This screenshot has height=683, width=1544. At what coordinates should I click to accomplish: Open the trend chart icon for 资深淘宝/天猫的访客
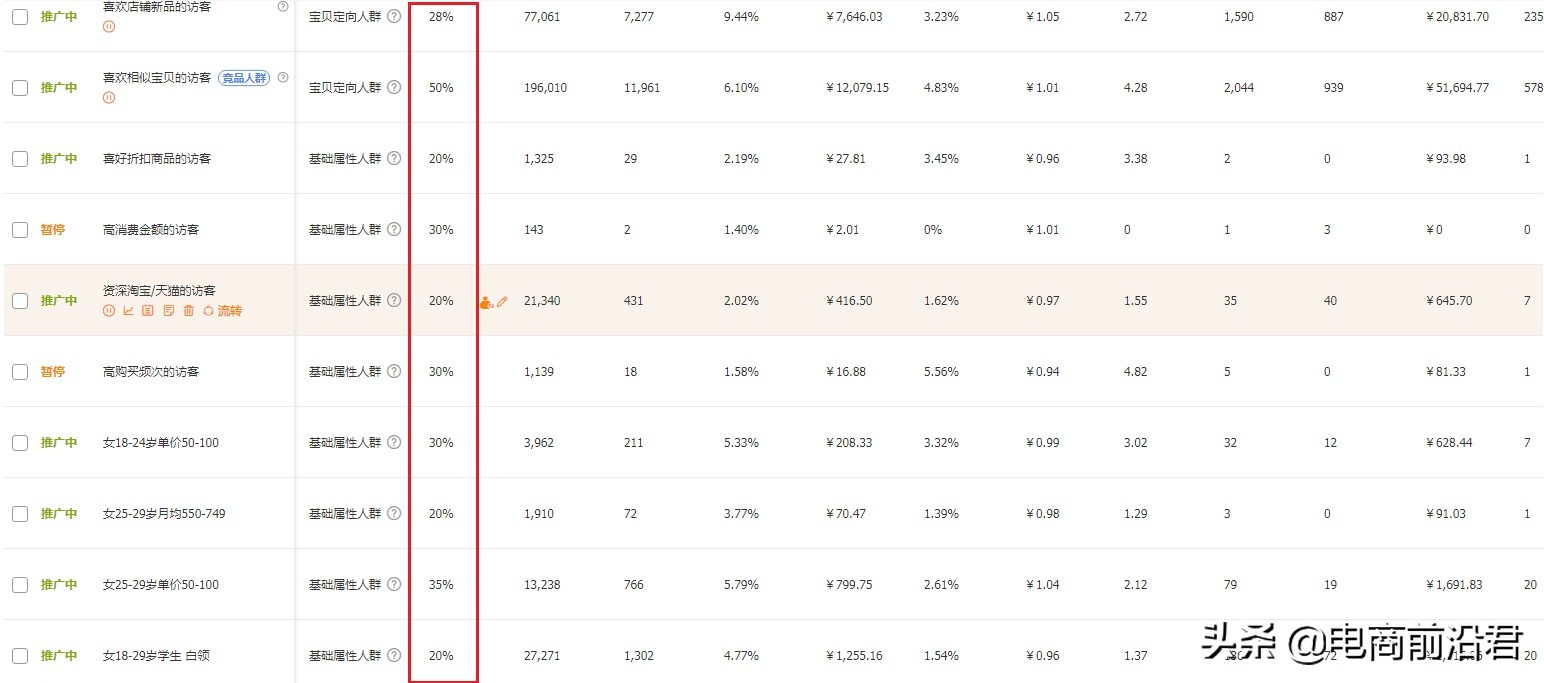(128, 311)
